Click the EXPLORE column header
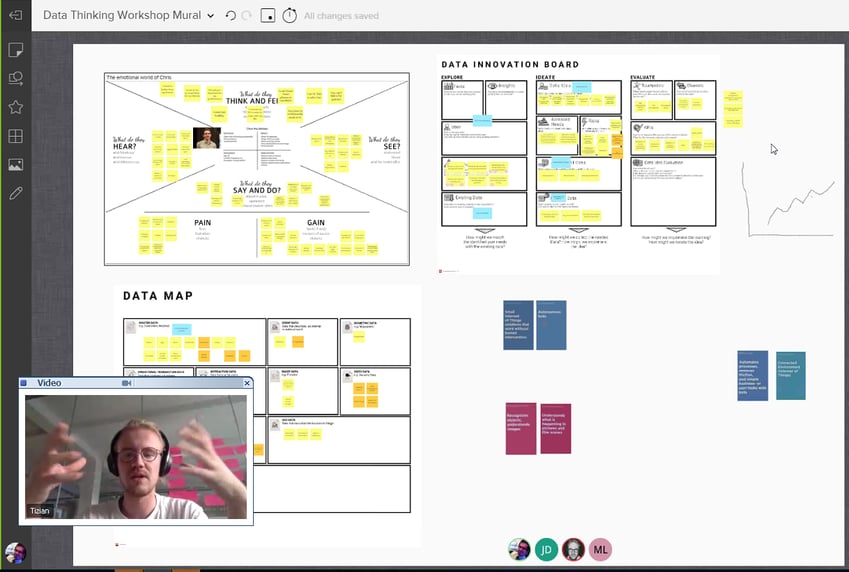This screenshot has width=849, height=572. coord(452,77)
